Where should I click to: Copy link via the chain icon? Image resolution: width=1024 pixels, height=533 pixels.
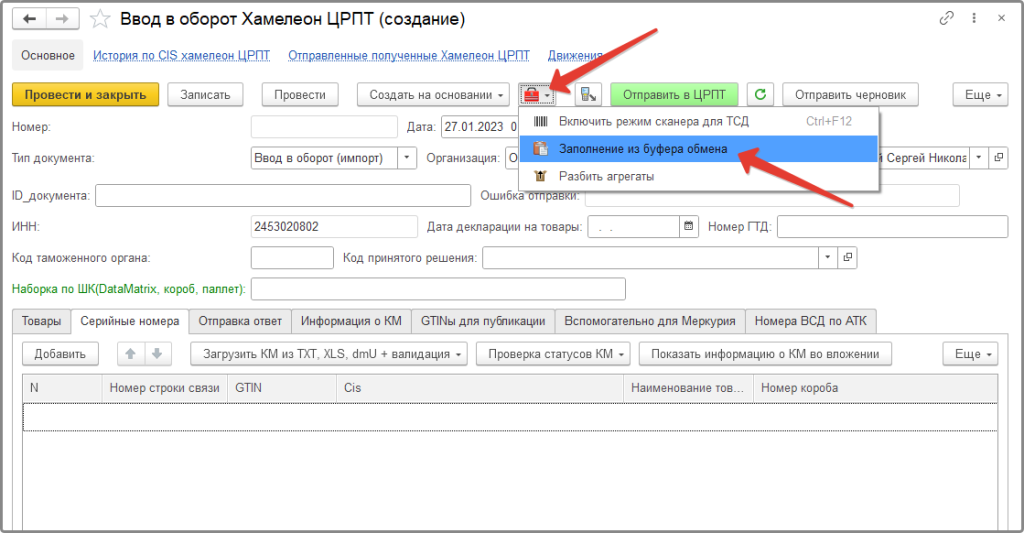pos(946,18)
